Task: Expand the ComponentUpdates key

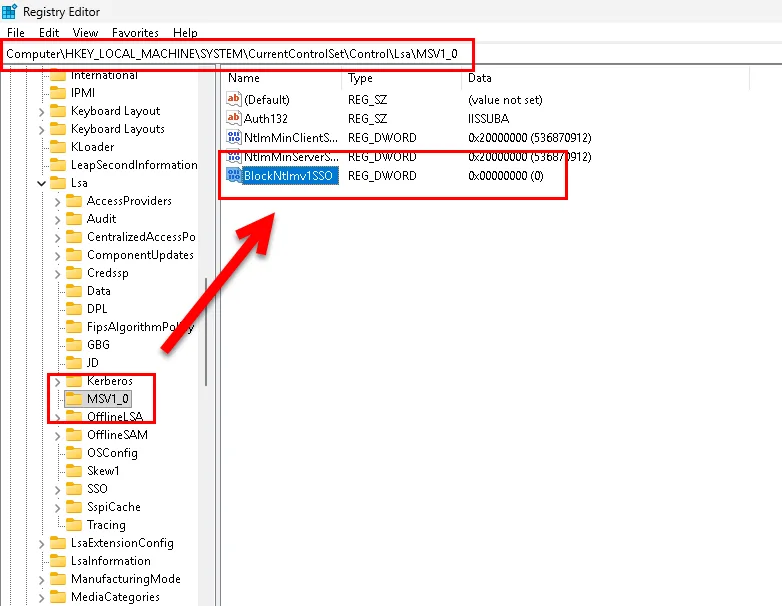Action: (57, 256)
